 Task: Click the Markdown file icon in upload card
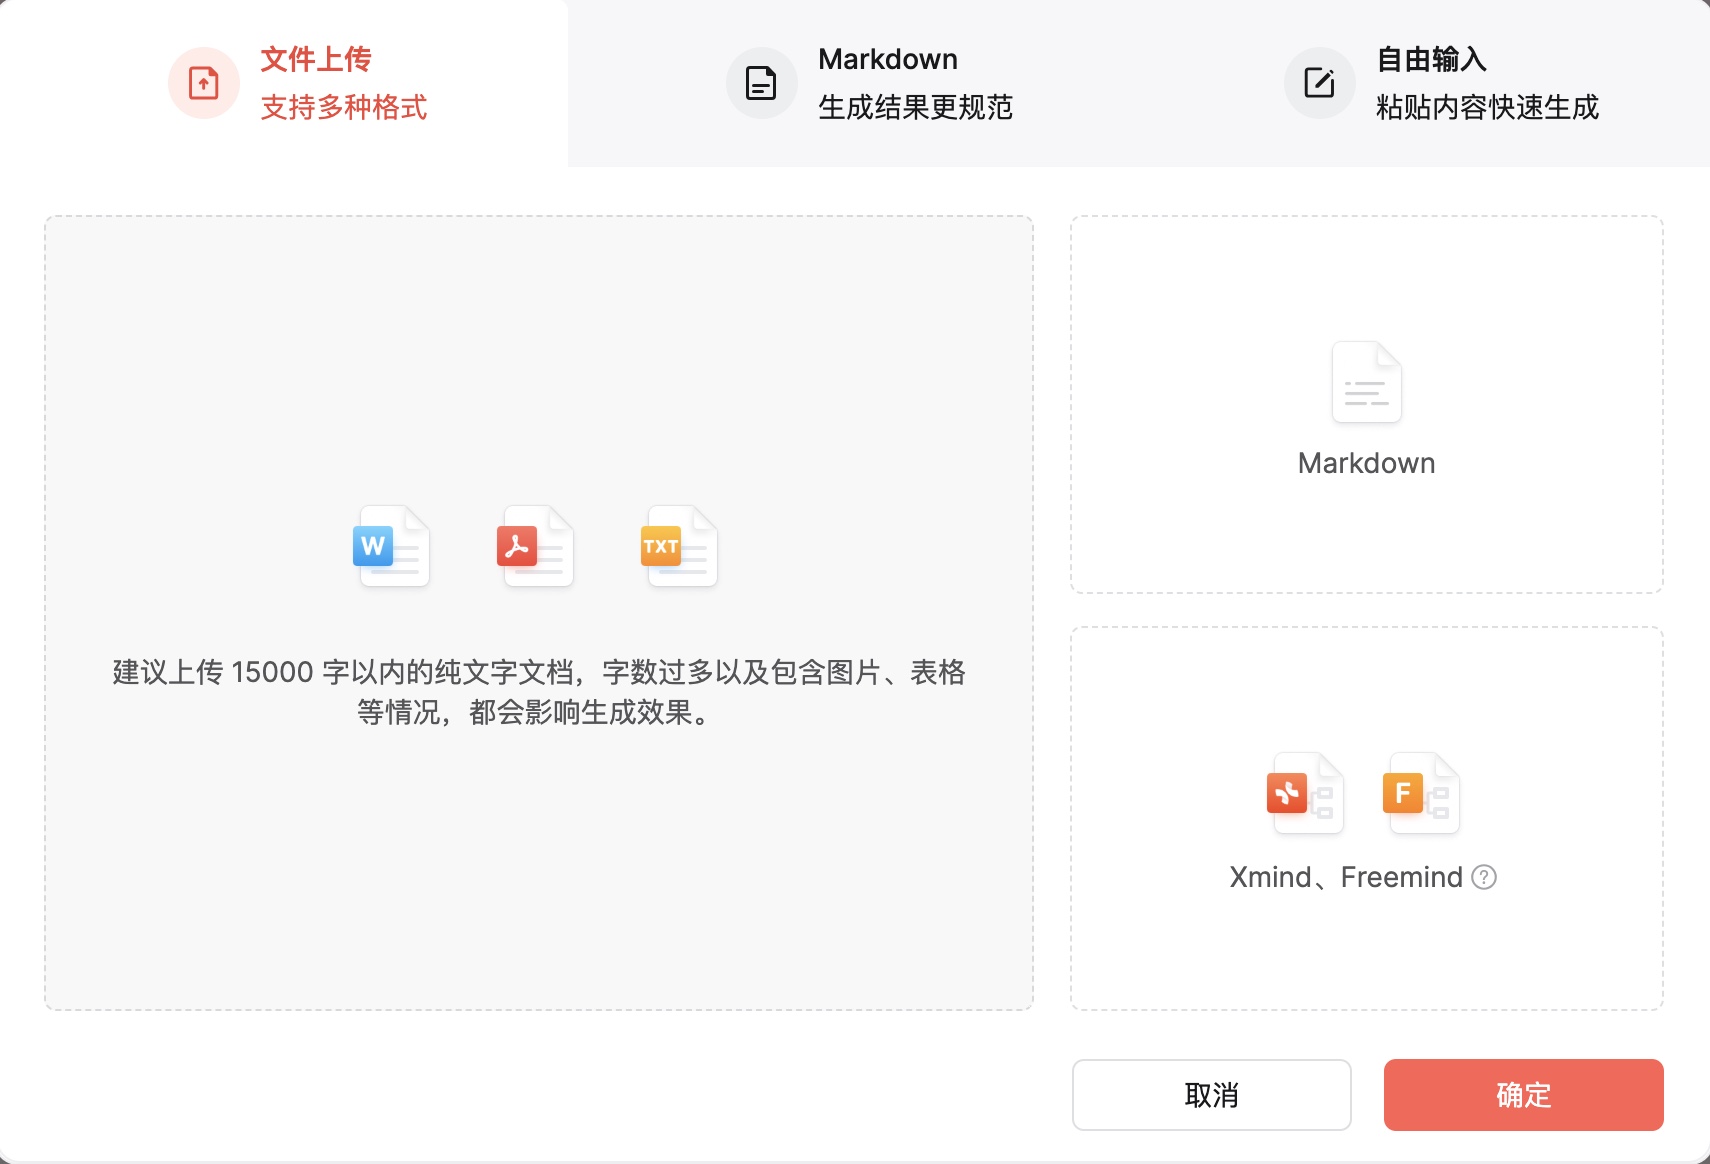(x=1367, y=382)
